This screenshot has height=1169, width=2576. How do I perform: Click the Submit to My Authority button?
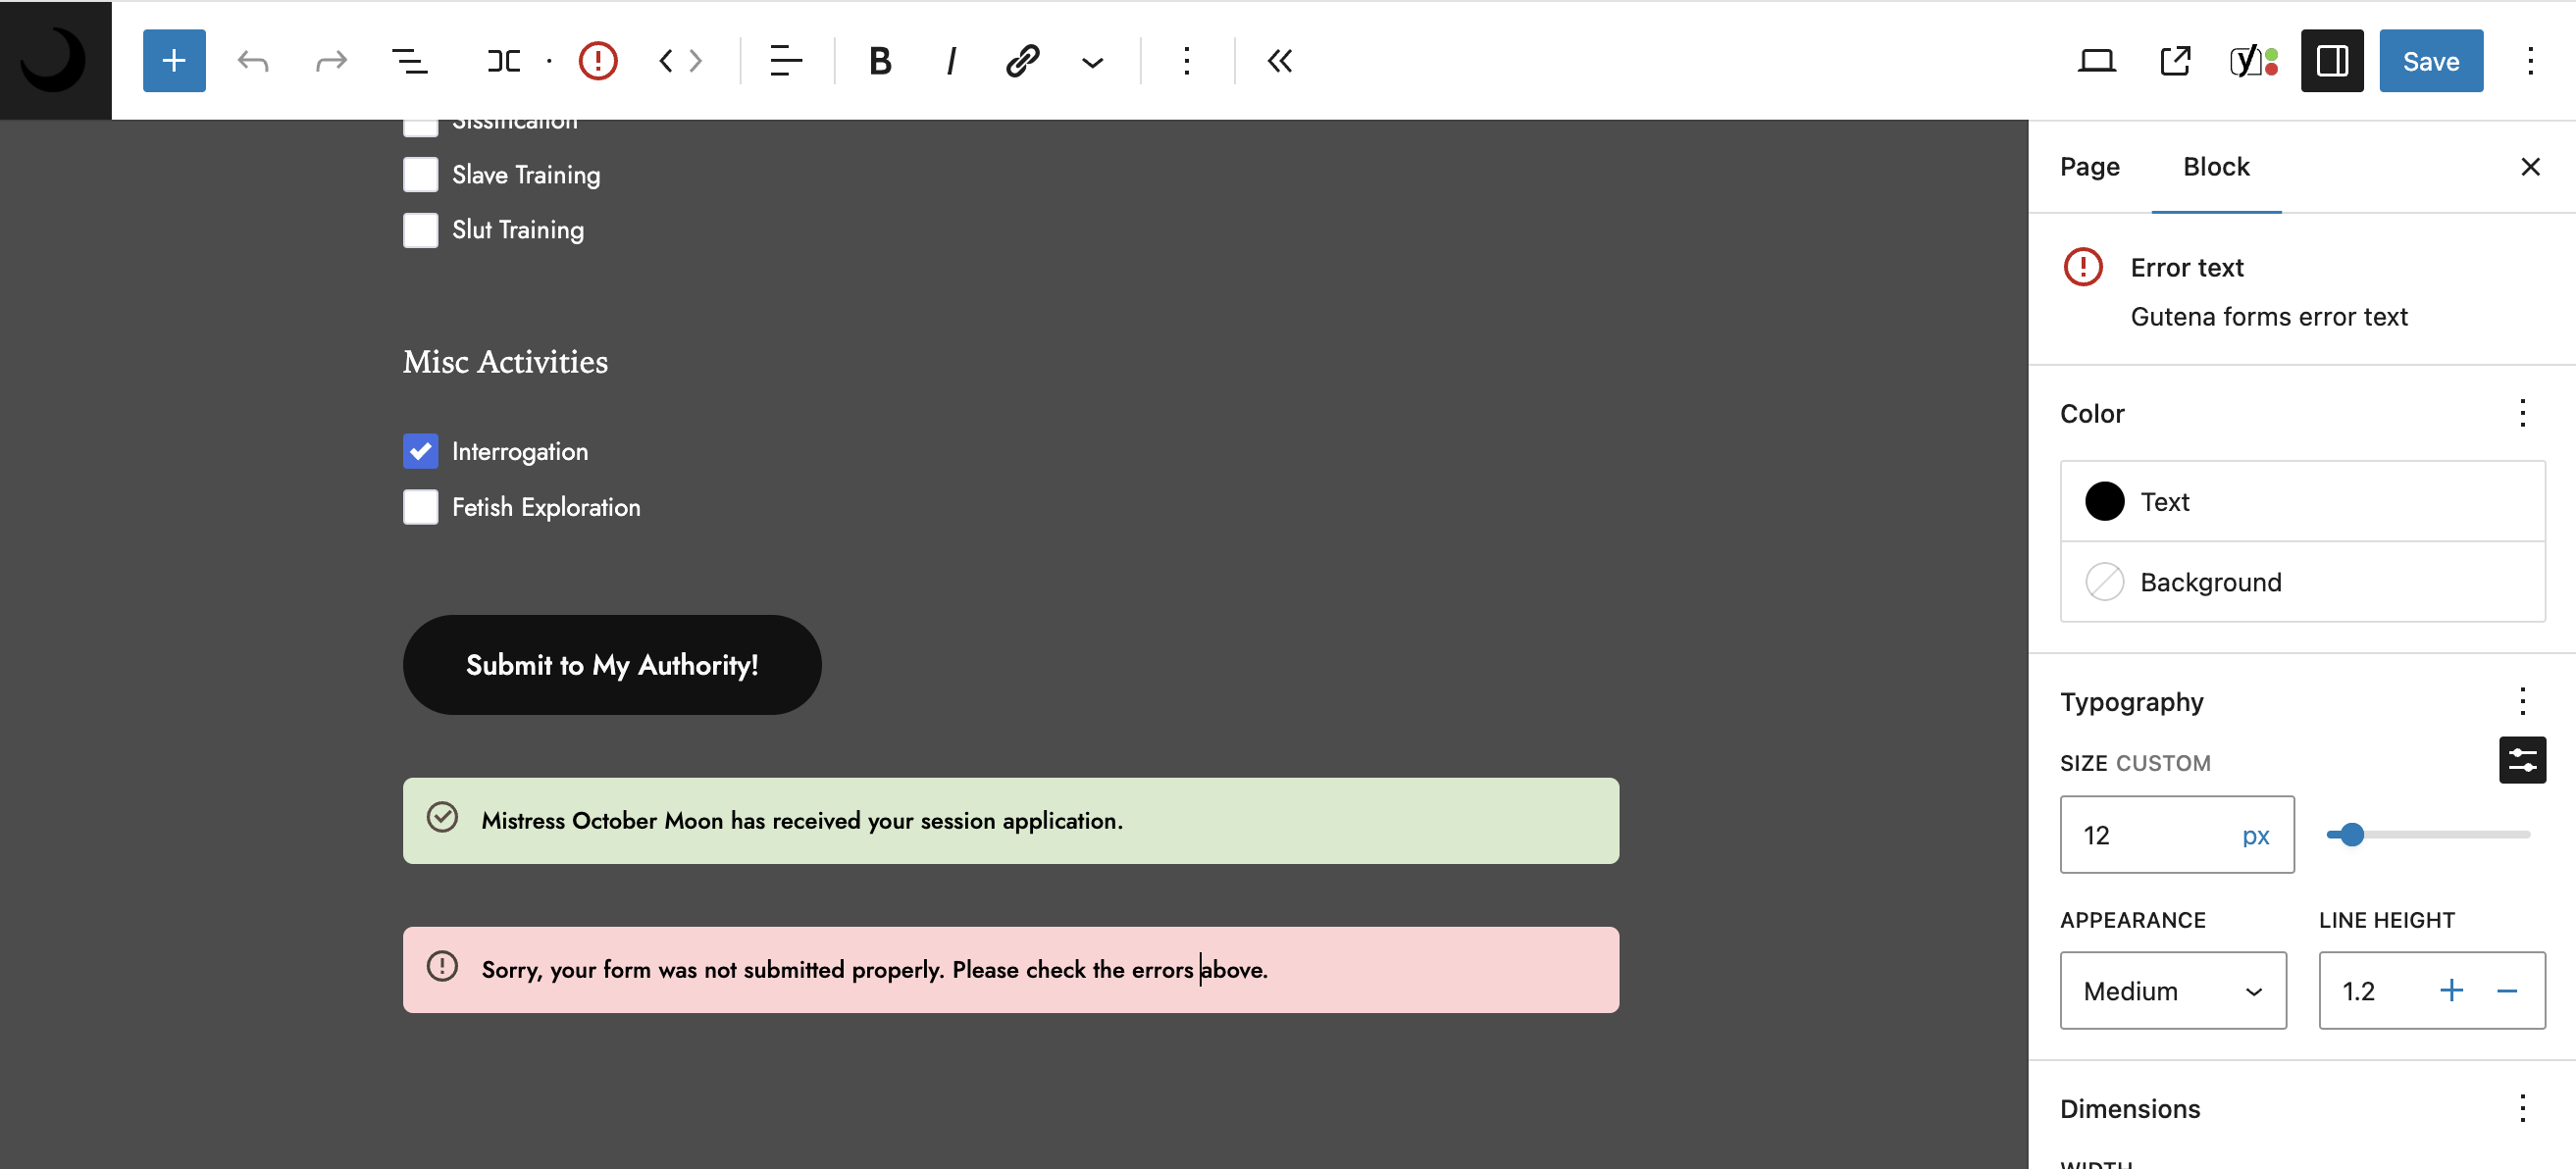[x=611, y=665]
